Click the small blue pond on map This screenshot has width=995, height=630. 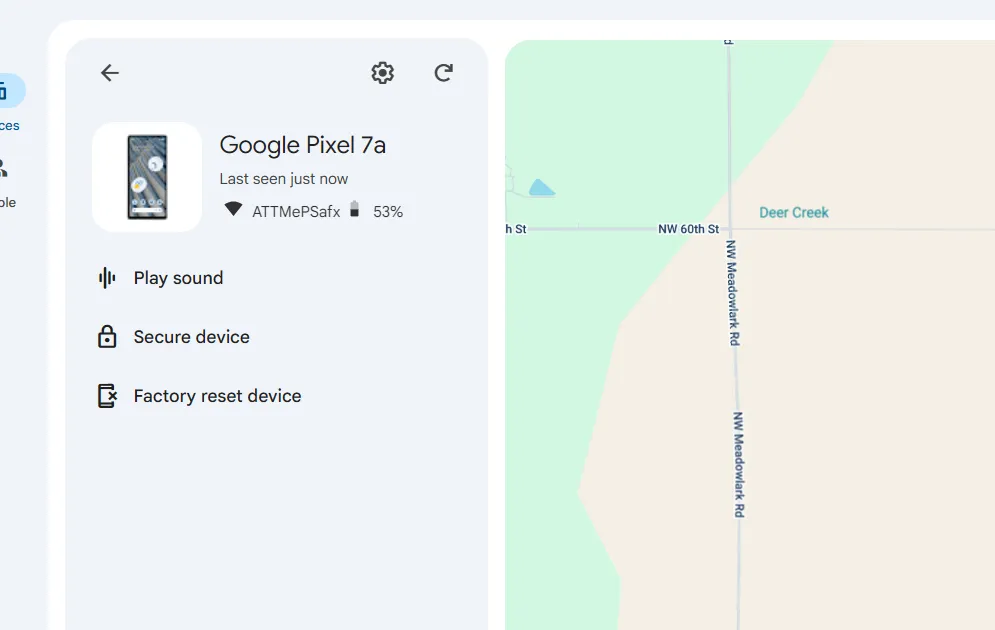pos(541,188)
